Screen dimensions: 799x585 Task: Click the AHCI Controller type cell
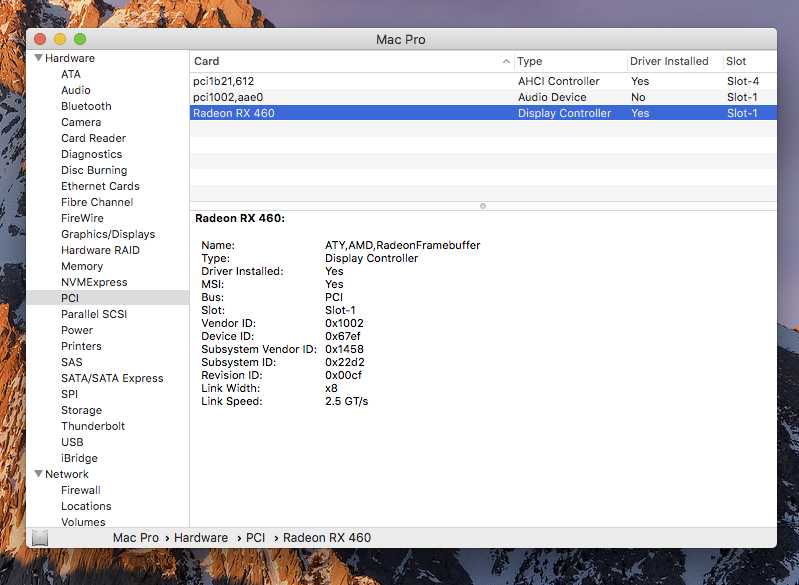coord(558,81)
